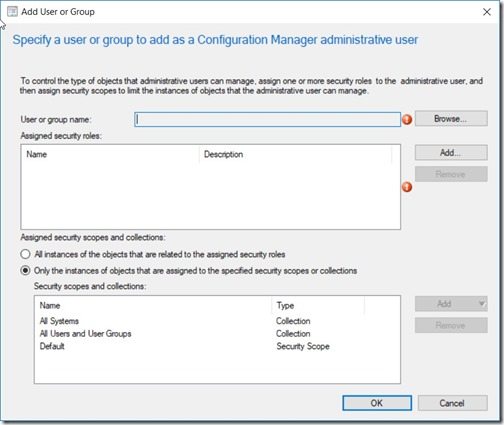Open the Add dropdown for security scopes
504x425 pixels.
click(x=451, y=304)
